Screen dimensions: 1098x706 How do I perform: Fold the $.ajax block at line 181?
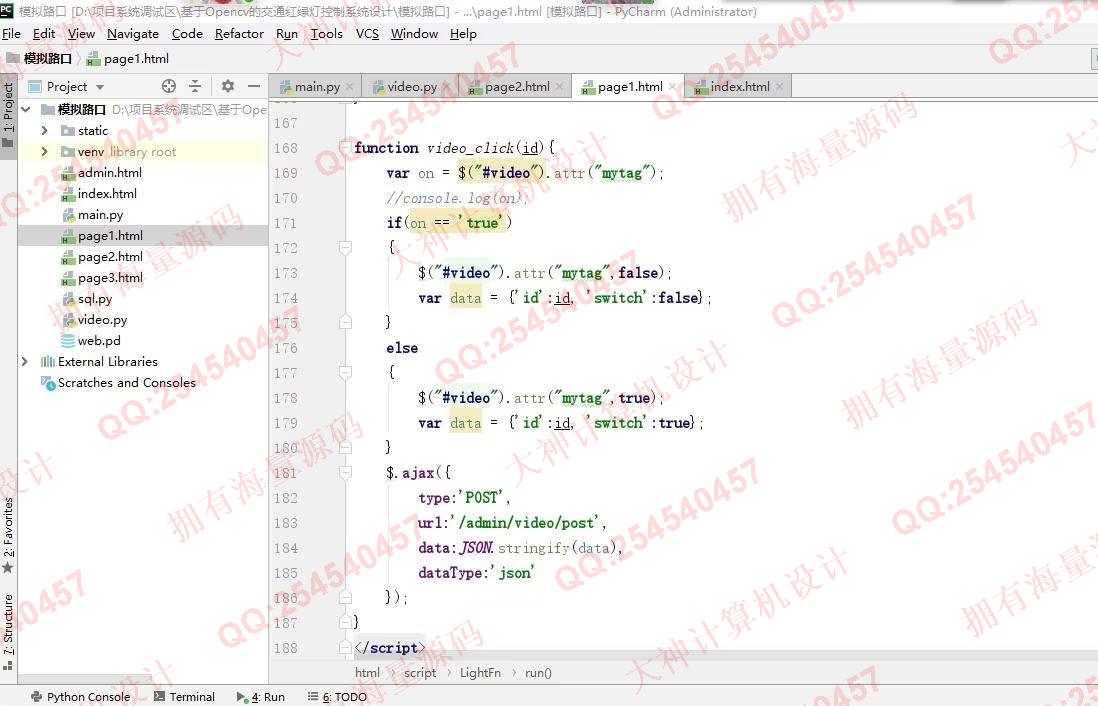(345, 473)
